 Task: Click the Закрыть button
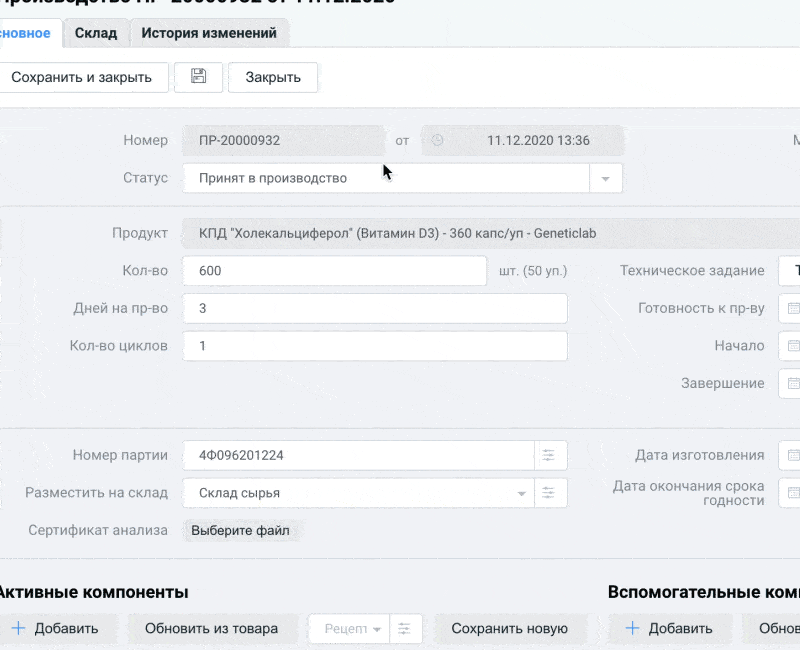[x=273, y=78]
